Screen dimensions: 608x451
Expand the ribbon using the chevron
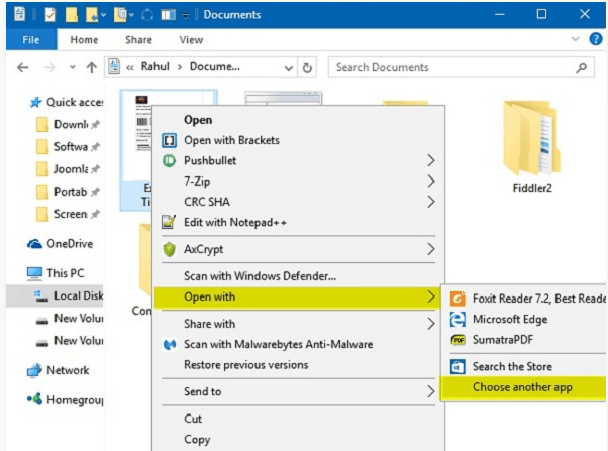point(574,40)
